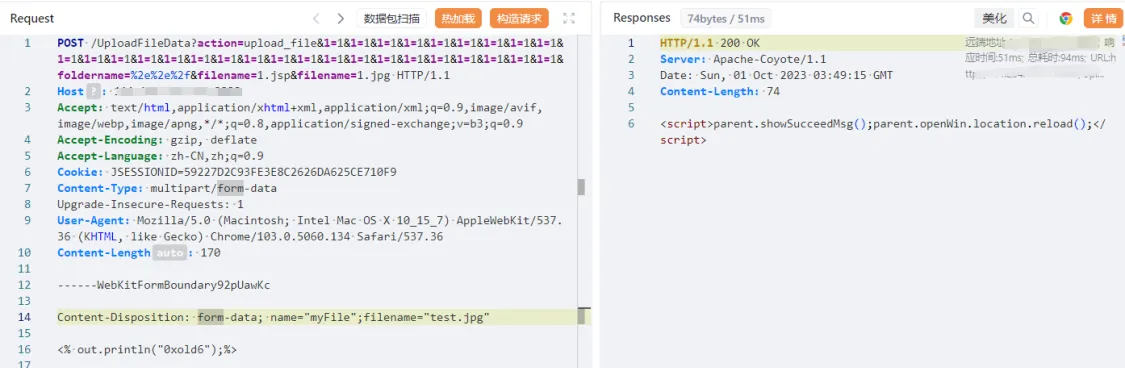Click the Responses panel title
Screen dimensions: 1125x368
coord(641,18)
